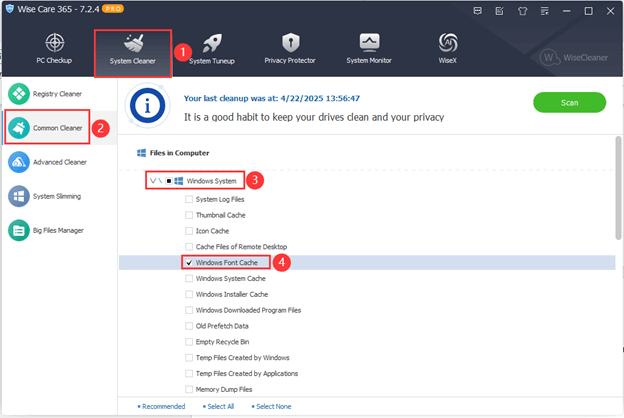Click the PRO badge in title bar
Image resolution: width=624 pixels, height=418 pixels.
click(x=113, y=9)
